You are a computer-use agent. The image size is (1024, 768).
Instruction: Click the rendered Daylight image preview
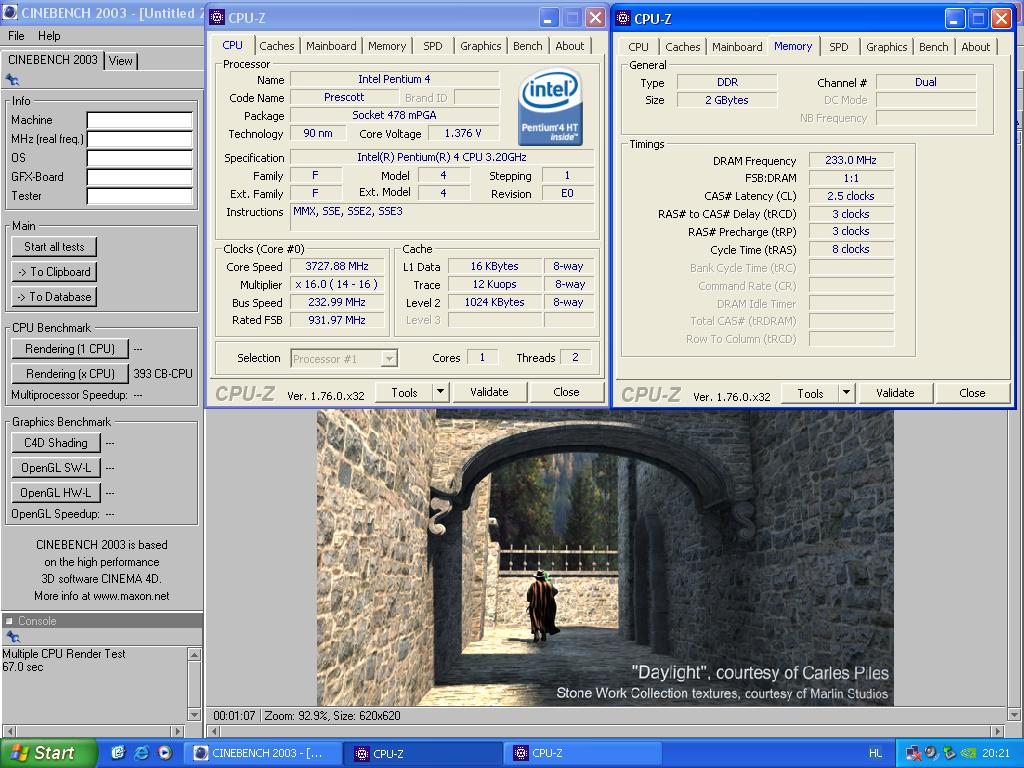(605, 557)
